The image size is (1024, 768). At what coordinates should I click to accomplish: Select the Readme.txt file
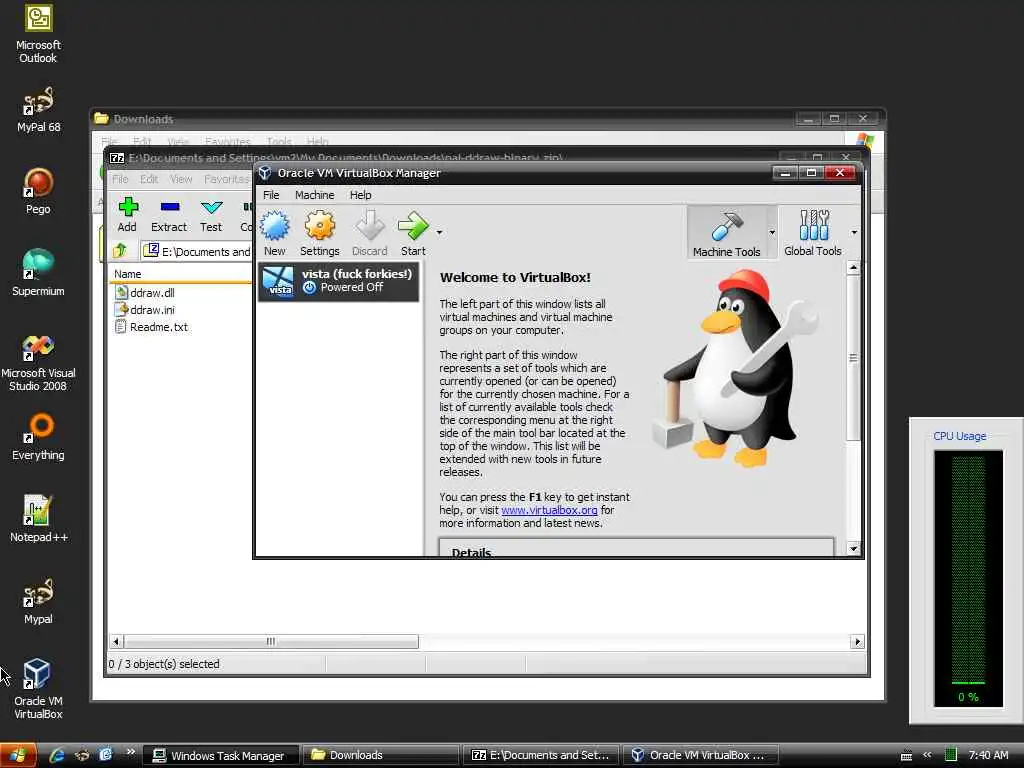152,327
